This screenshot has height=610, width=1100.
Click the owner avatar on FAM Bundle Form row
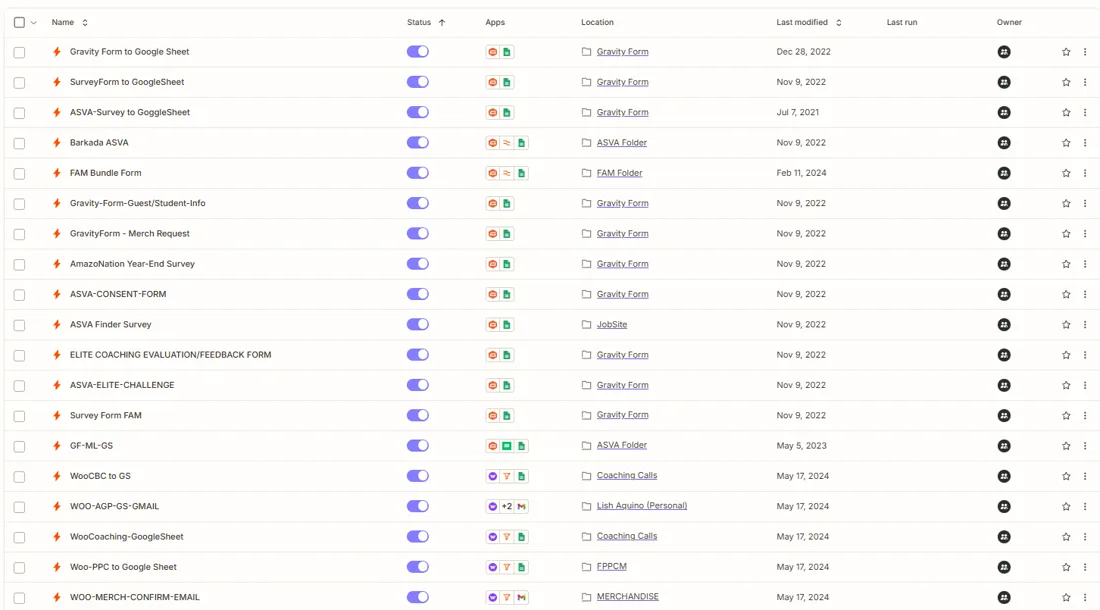[1004, 173]
